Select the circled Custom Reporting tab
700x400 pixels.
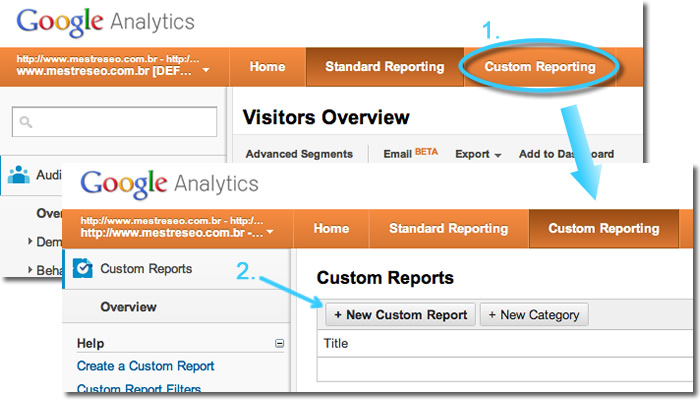[x=539, y=67]
